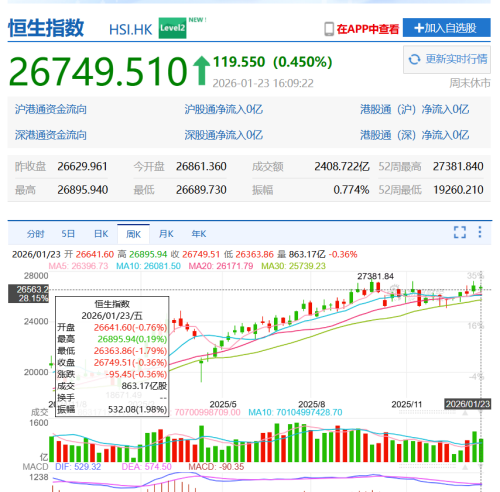Open the 沪港通资金流向 link
500x492 pixels.
(x=51, y=109)
